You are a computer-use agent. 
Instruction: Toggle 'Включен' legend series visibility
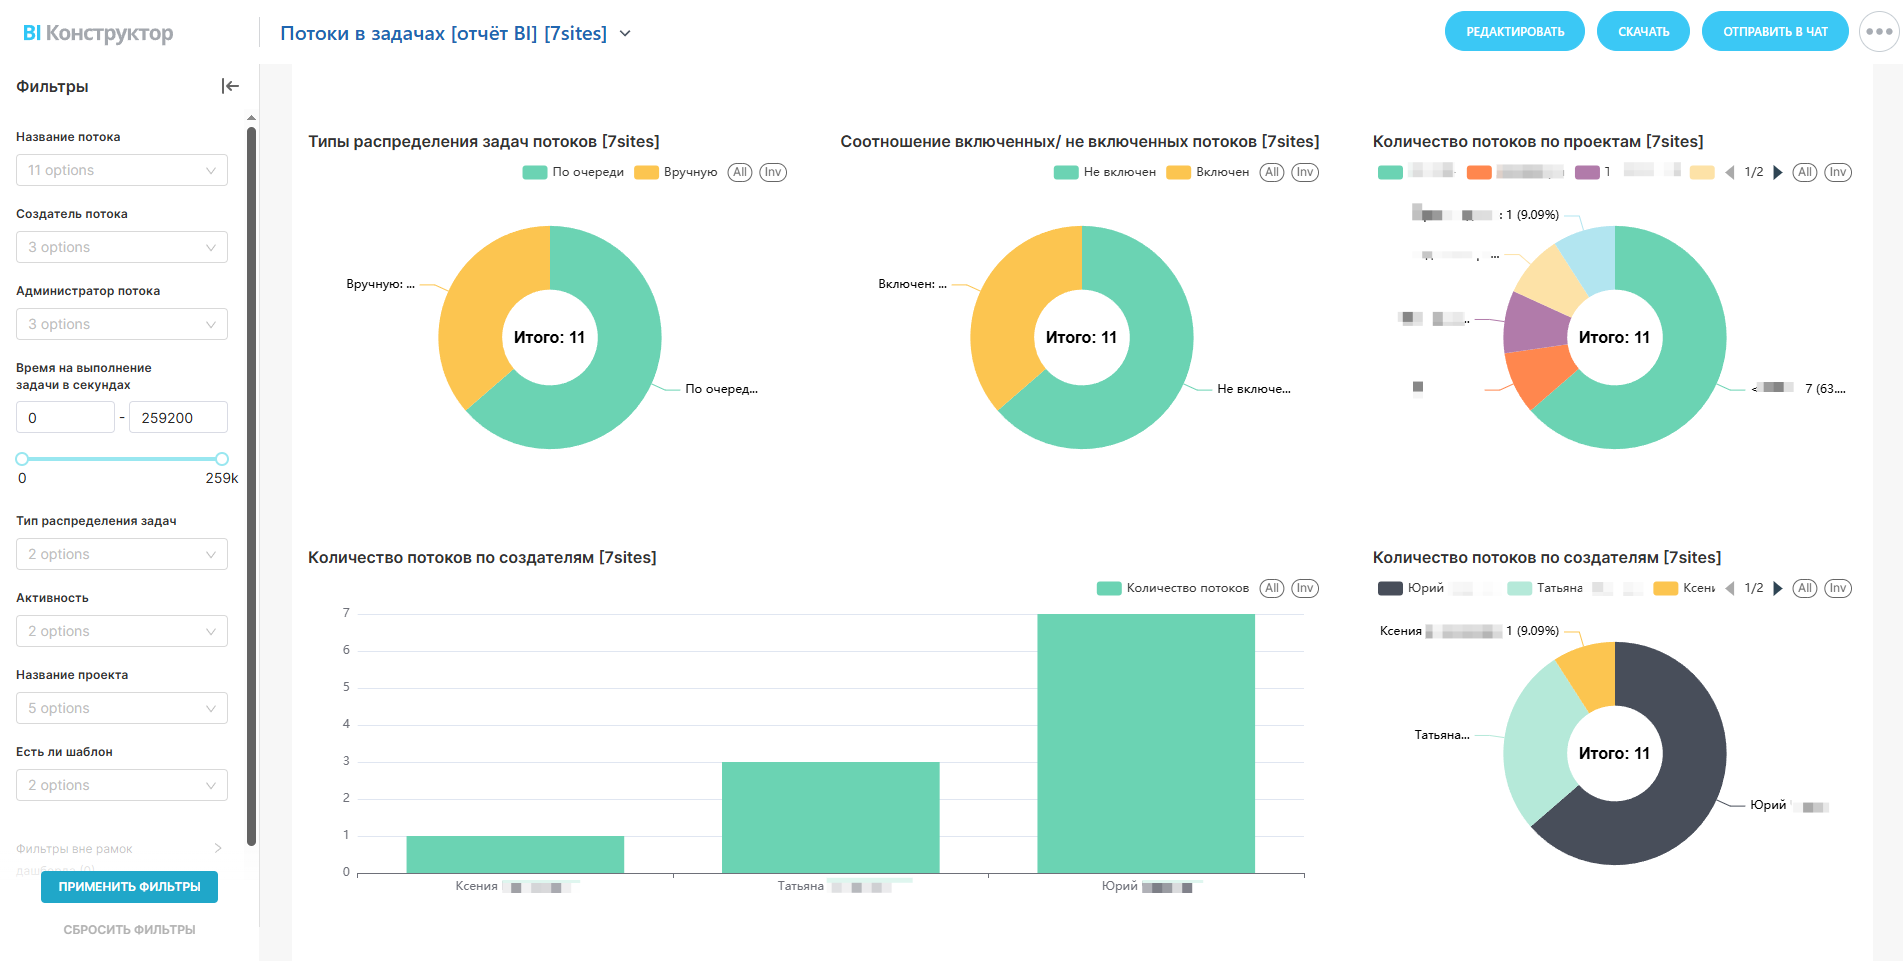tap(1208, 172)
